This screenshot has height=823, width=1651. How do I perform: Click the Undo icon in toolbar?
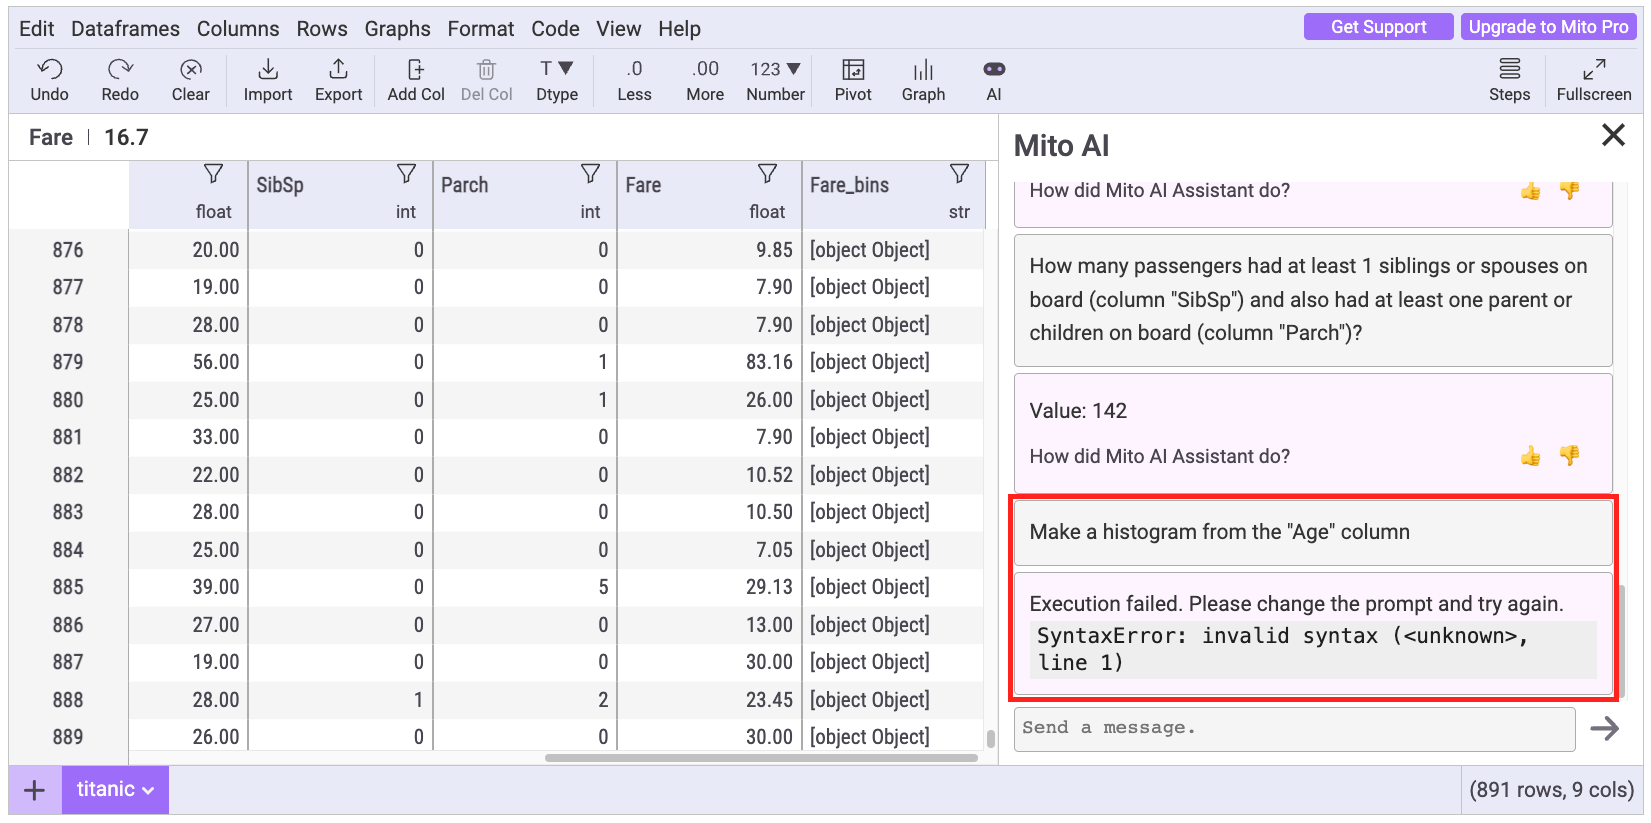pyautogui.click(x=49, y=70)
